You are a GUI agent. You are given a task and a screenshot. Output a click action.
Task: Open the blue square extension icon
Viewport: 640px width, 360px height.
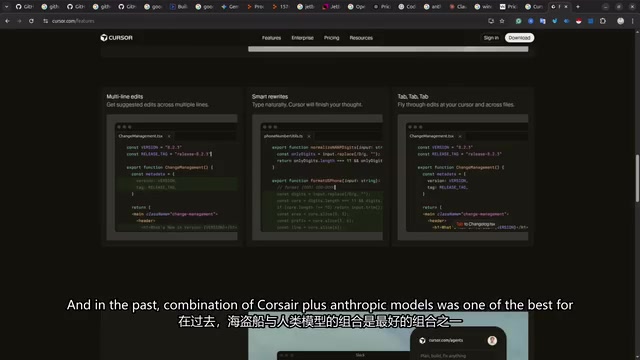click(591, 21)
